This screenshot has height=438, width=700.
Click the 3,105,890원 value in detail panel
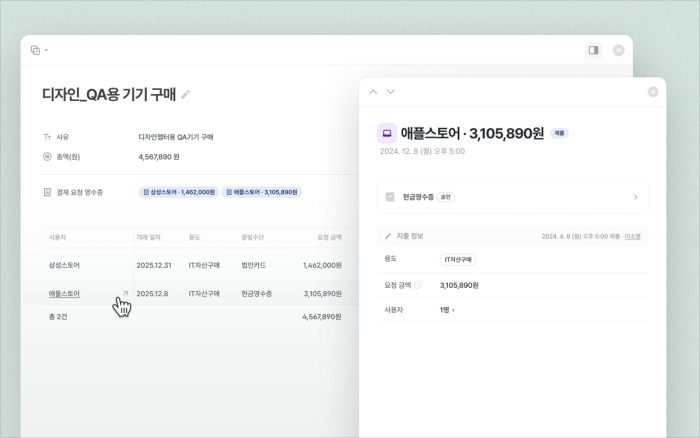point(459,285)
